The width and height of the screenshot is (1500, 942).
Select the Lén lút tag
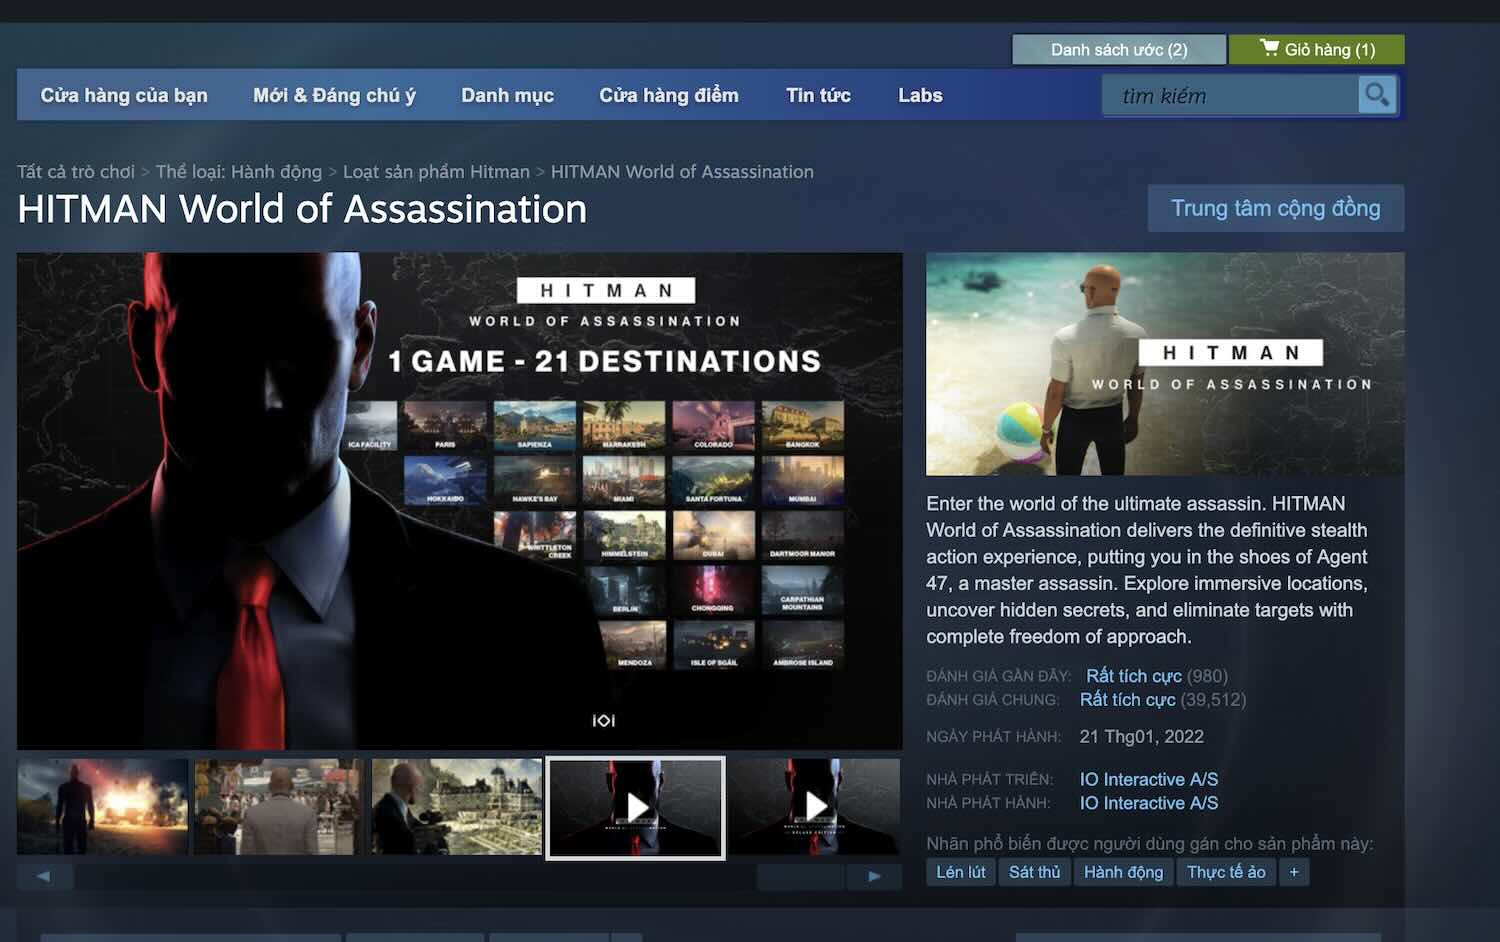point(961,872)
